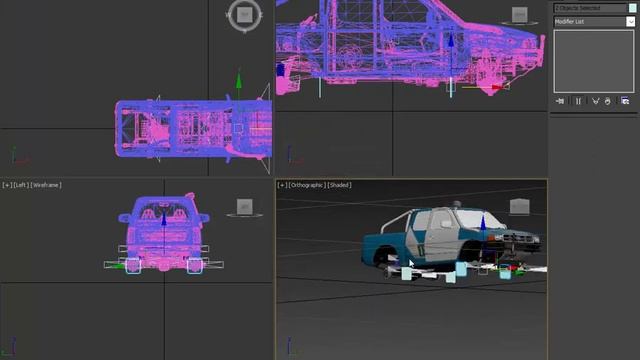Viewport: 640px width, 360px height.
Task: Click the ViewCube in the Left viewport
Action: point(244,207)
